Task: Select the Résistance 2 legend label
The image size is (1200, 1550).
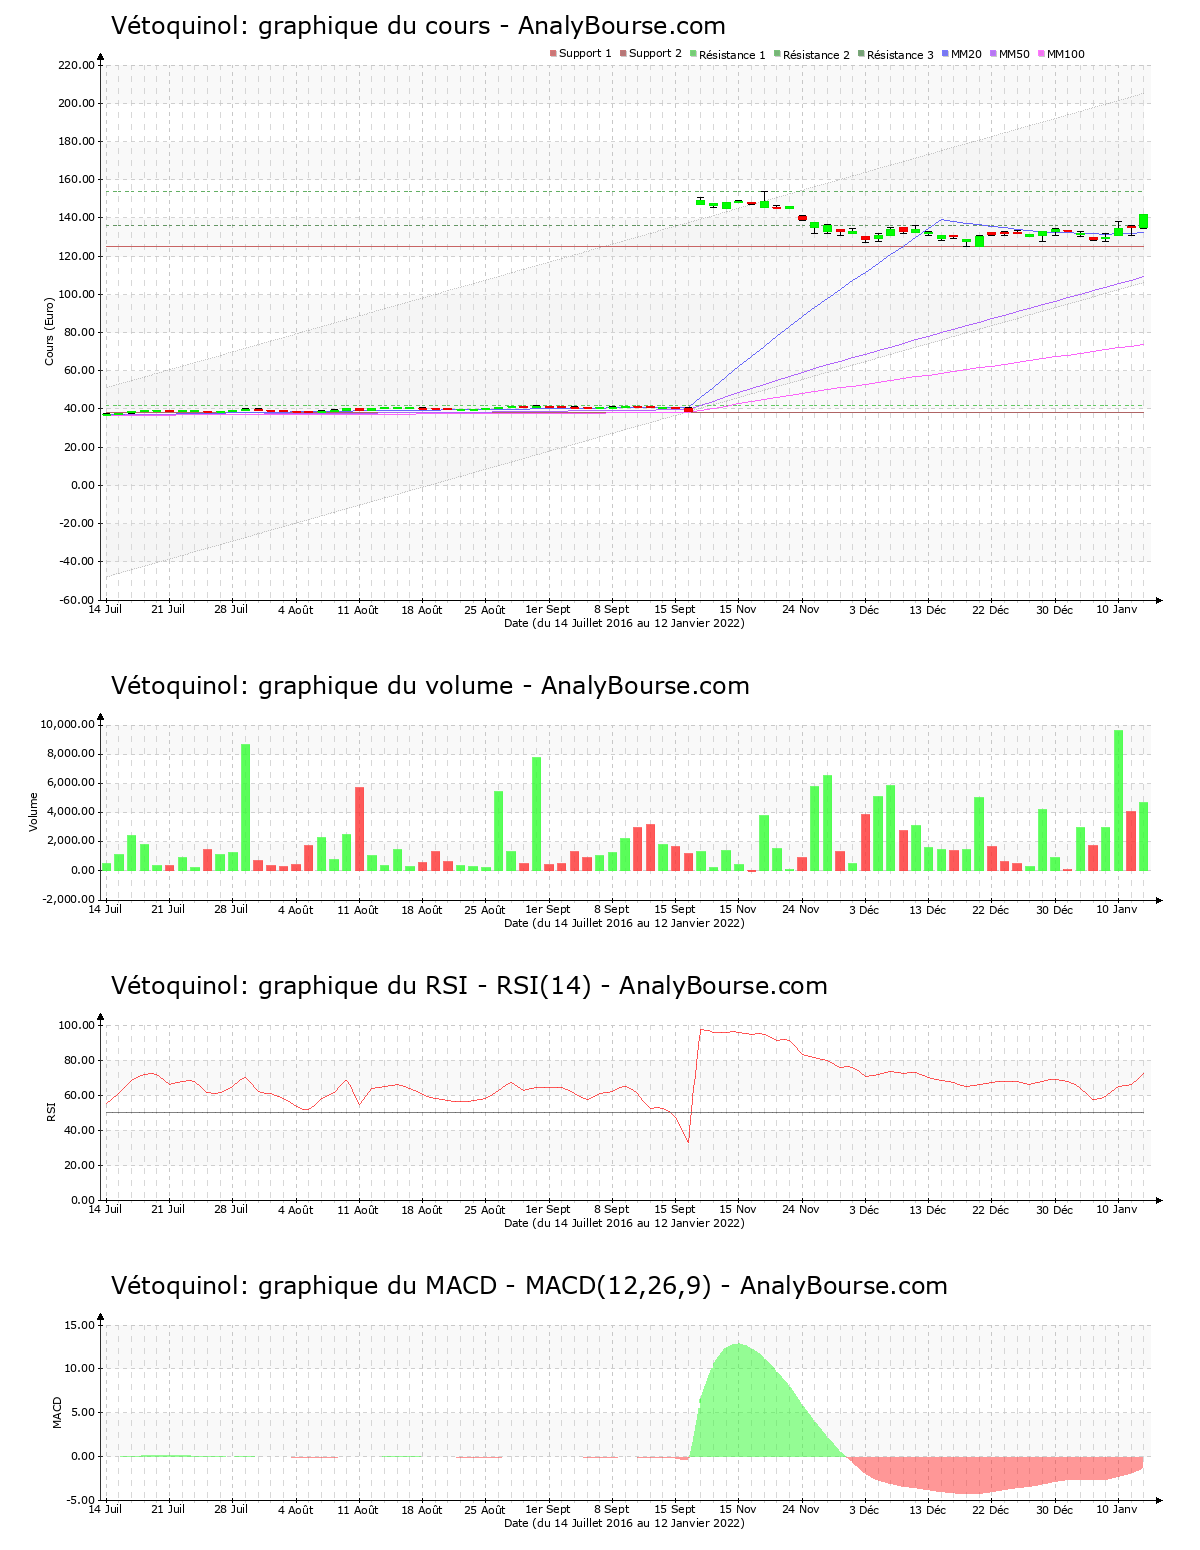Action: [x=816, y=55]
